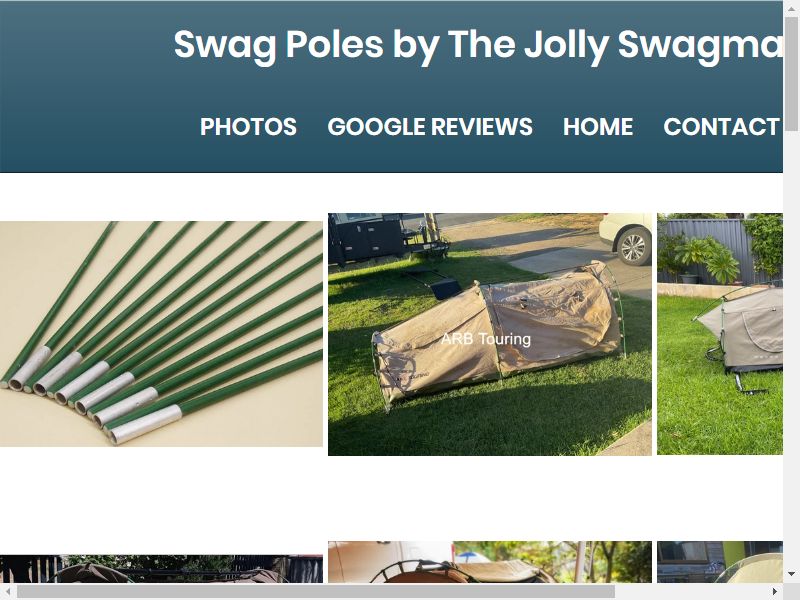Viewport: 800px width, 600px height.
Task: Open the bottom-left dark swag photo
Action: [x=161, y=568]
